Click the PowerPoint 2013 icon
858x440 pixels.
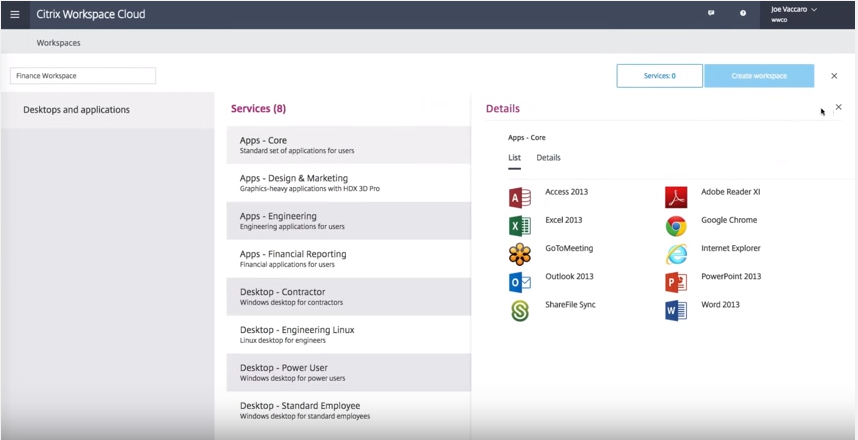[676, 282]
